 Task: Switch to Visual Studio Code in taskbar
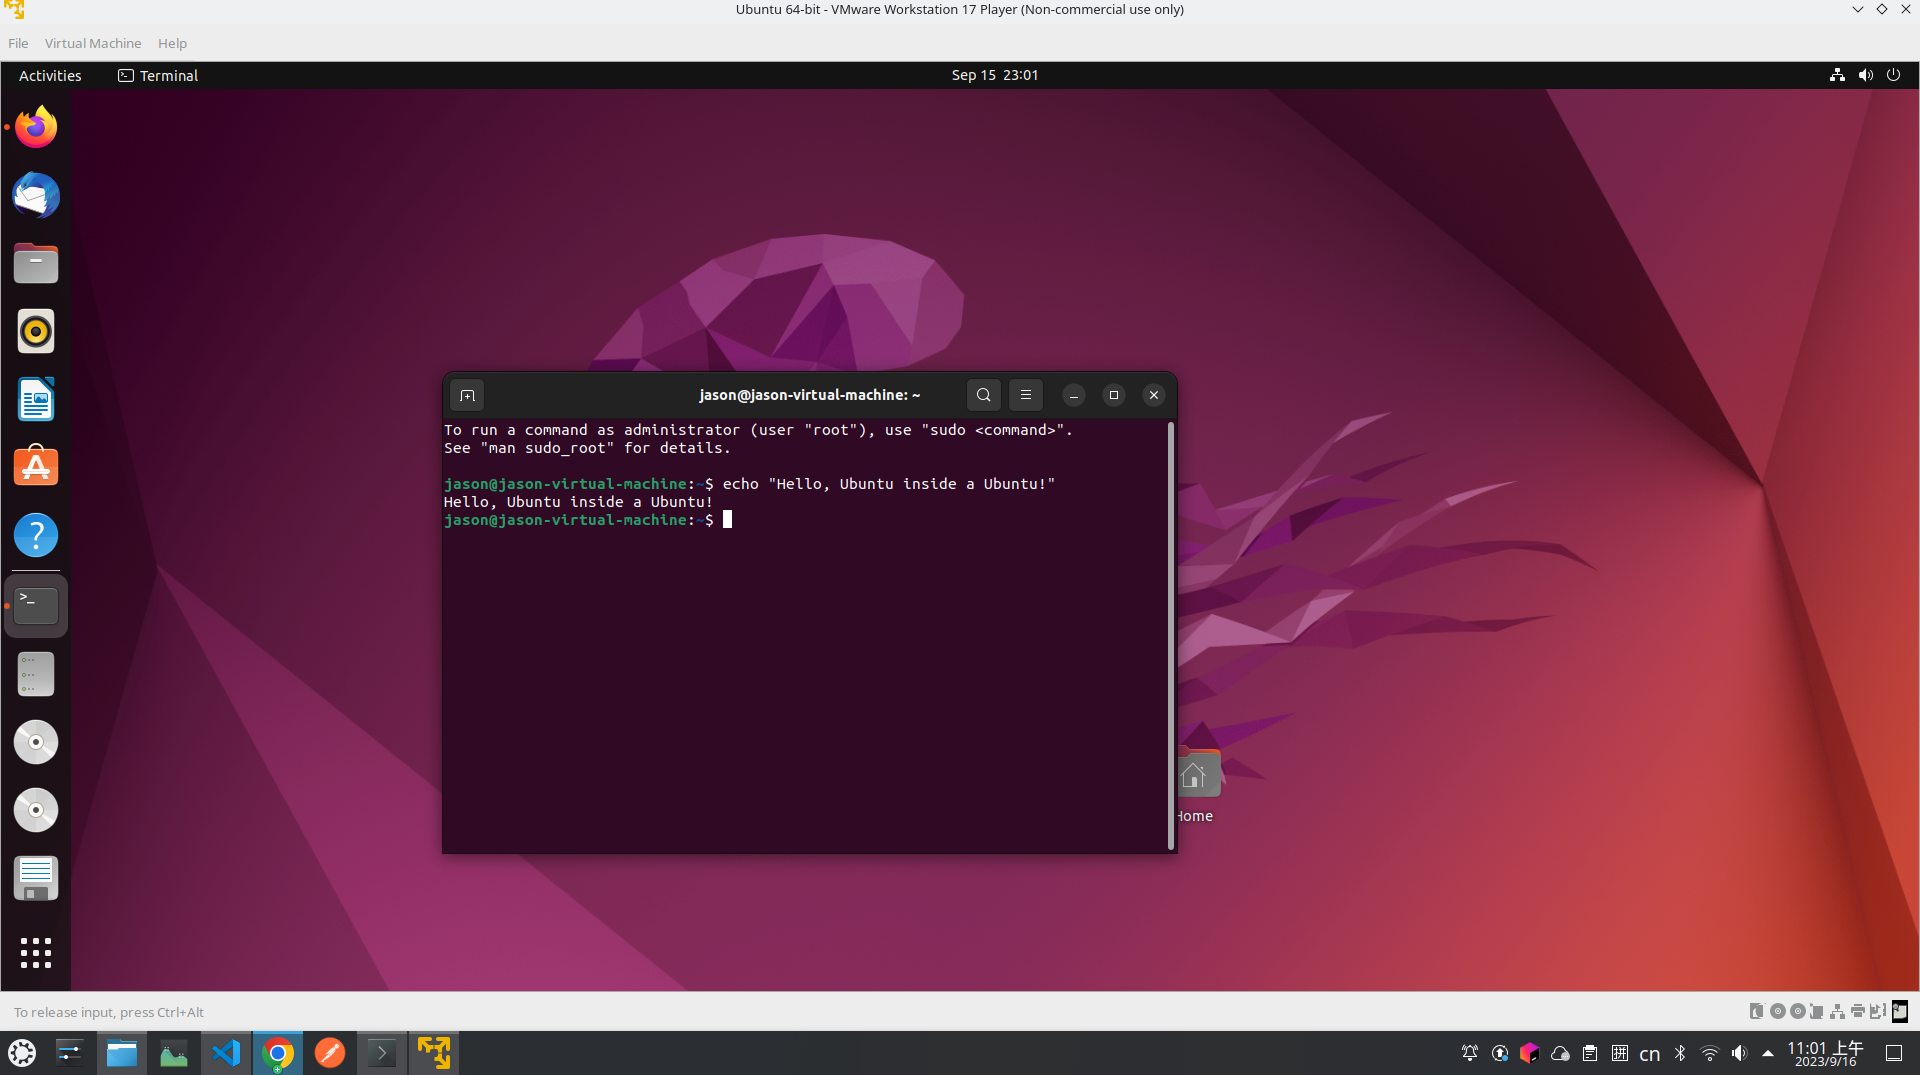click(226, 1053)
